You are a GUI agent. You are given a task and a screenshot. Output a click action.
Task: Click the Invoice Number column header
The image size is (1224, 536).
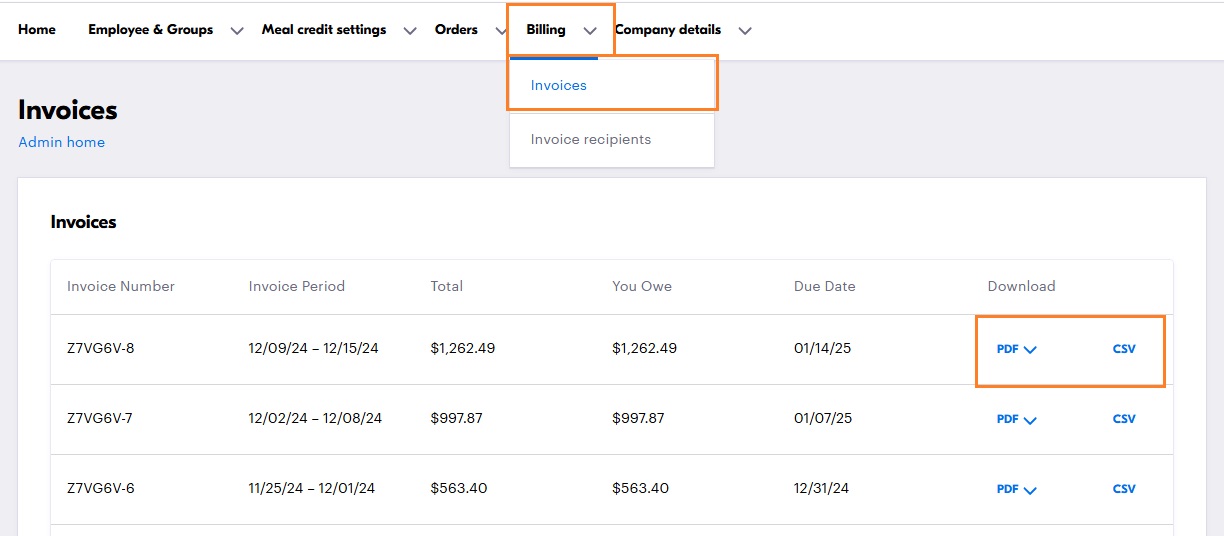tap(121, 286)
